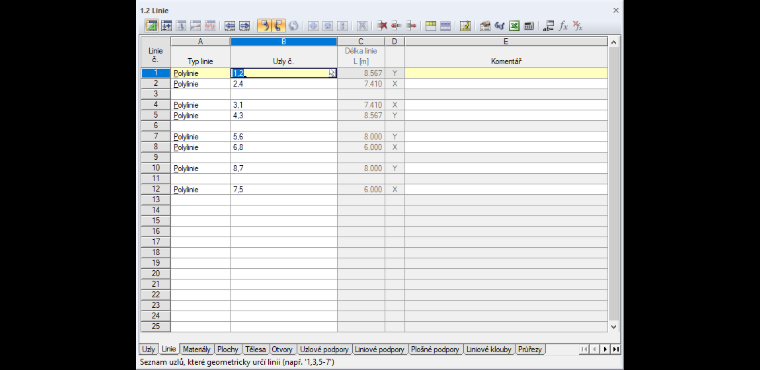Click the green table edit mode icon
The height and width of the screenshot is (370, 760).
[152, 26]
